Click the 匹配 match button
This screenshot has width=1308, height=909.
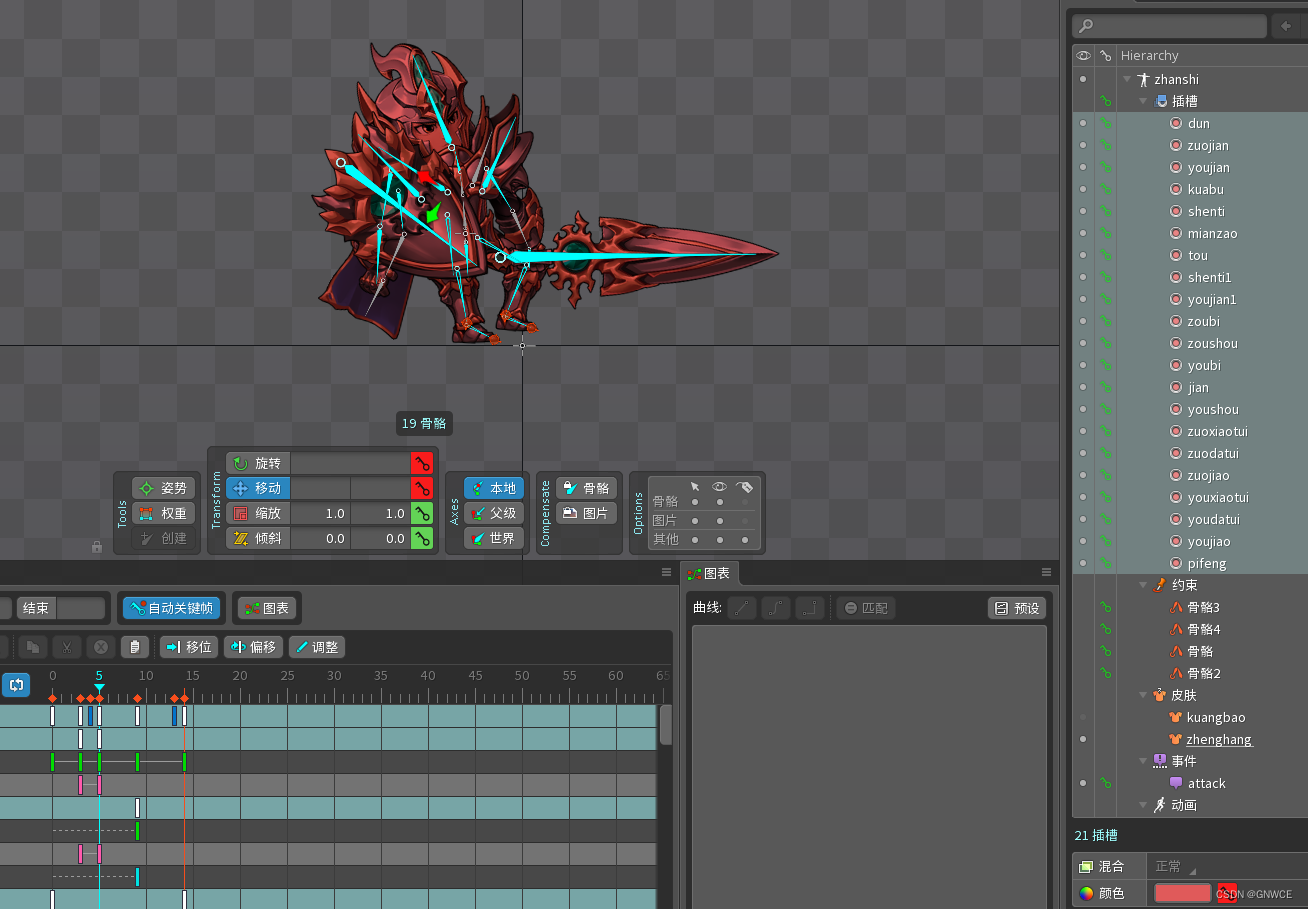point(864,608)
